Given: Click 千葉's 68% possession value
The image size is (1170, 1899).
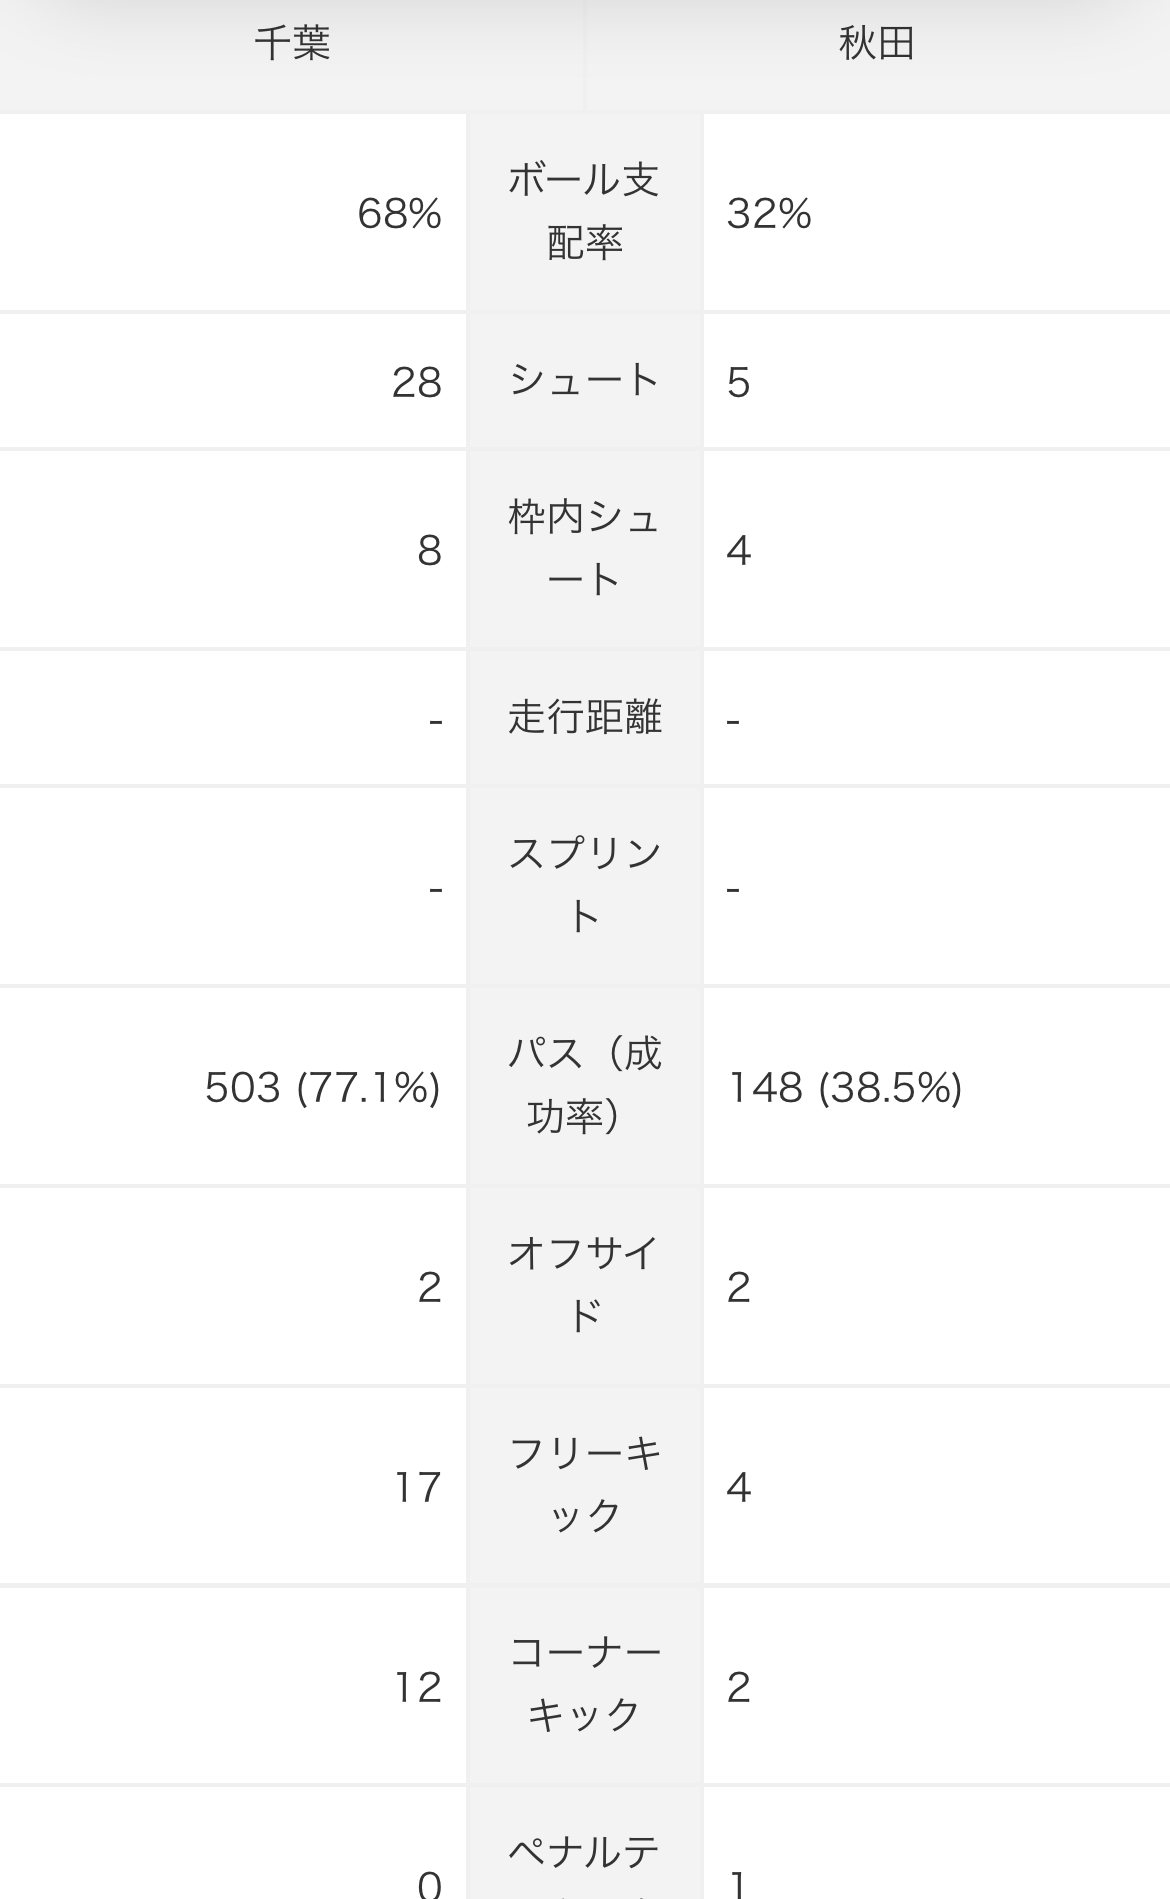Looking at the screenshot, I should [x=399, y=213].
